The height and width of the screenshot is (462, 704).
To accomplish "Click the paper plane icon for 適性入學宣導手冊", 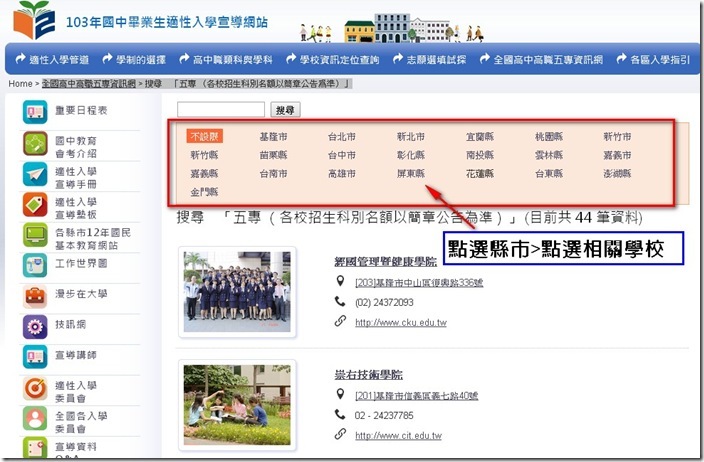I will [35, 174].
